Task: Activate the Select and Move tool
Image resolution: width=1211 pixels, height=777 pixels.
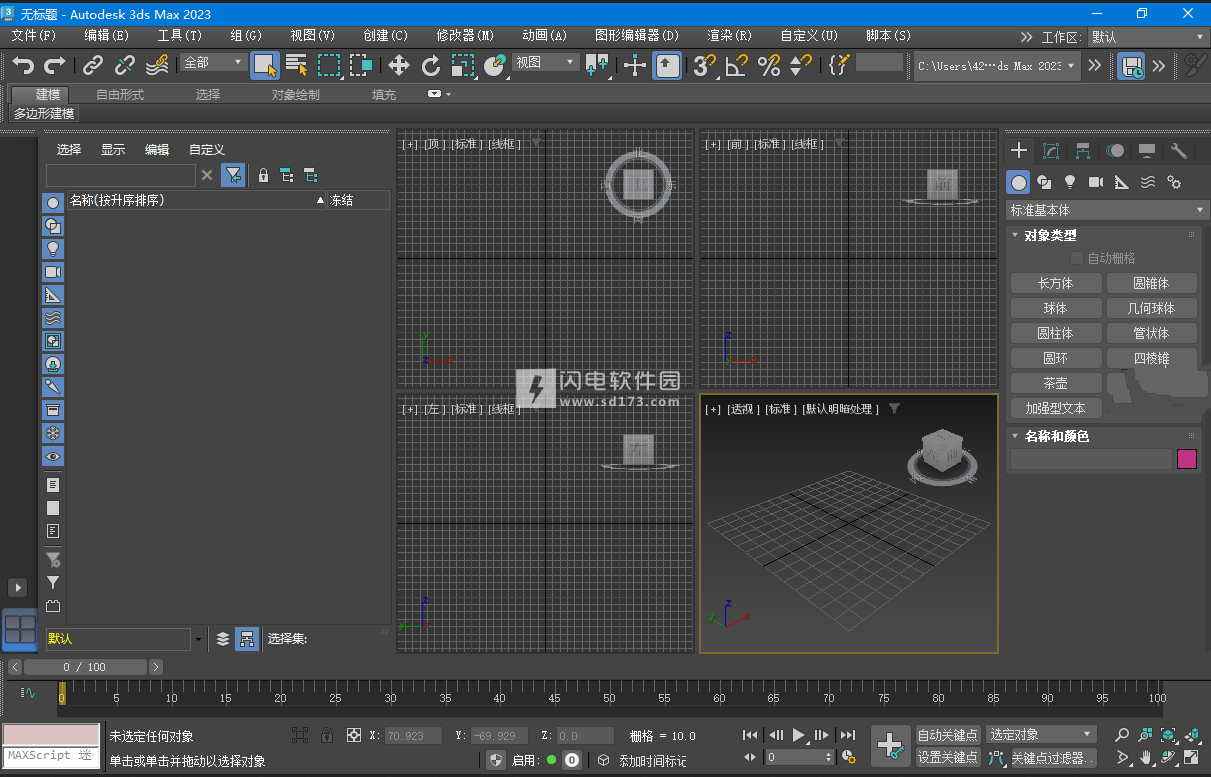Action: [x=399, y=65]
